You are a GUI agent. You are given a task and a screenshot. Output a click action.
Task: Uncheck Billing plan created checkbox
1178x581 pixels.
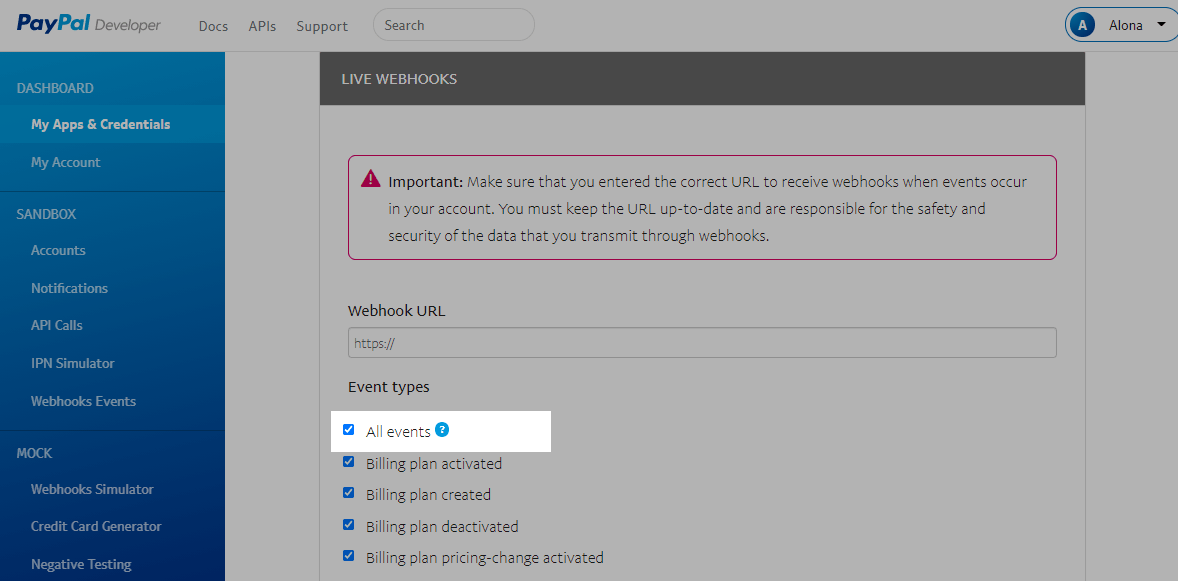tap(349, 493)
